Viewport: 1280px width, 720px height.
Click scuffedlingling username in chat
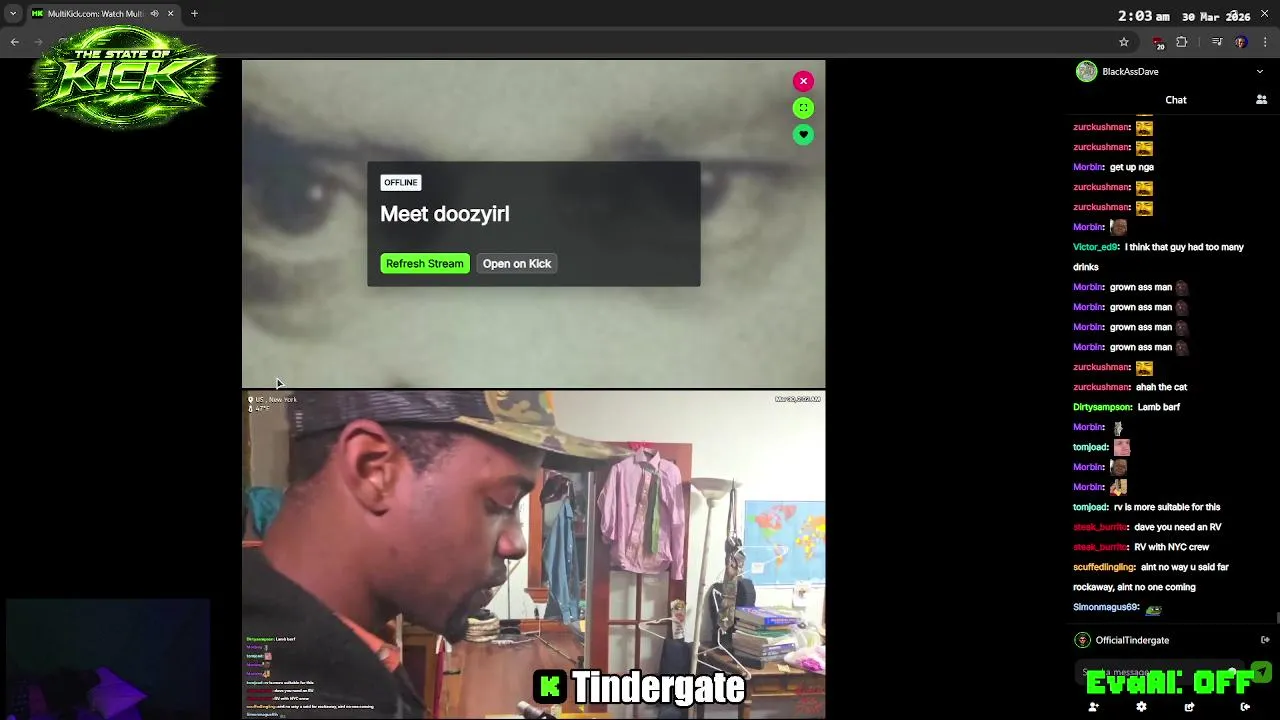(1105, 567)
